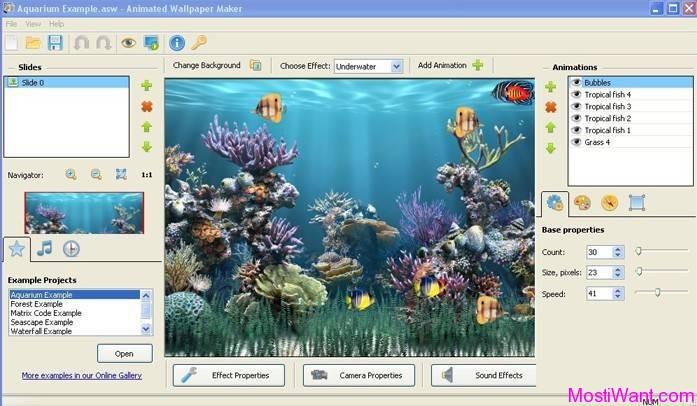697x406 pixels.
Task: Move animation down with green down arrow
Action: [550, 148]
